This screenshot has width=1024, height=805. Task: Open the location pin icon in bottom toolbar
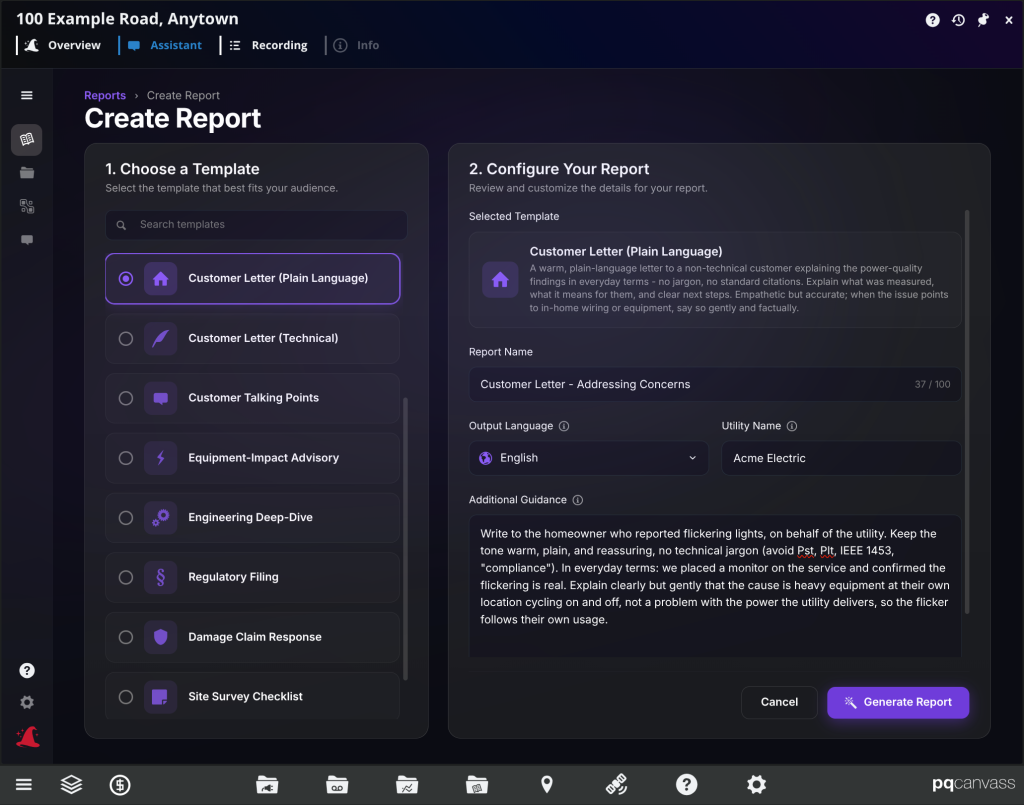tap(547, 784)
